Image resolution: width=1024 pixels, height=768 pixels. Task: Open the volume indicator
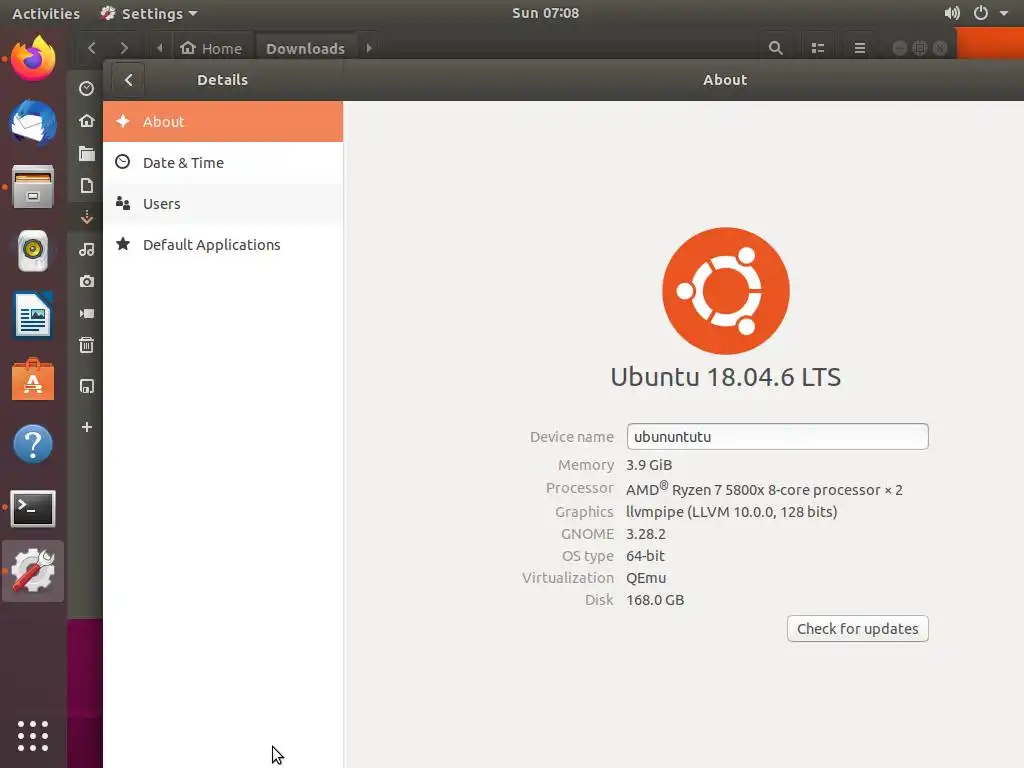[x=952, y=13]
